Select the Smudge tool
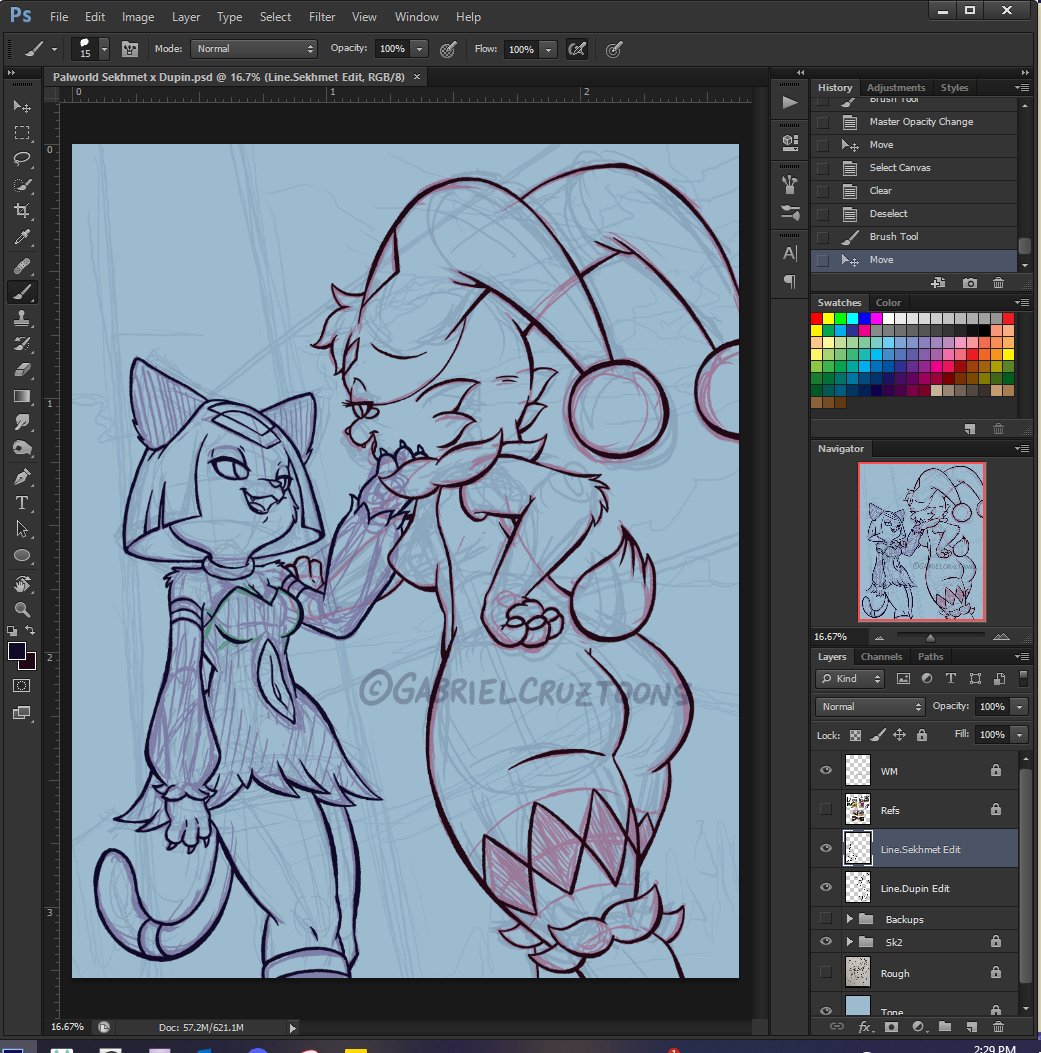Screen dimensions: 1041x1053 point(21,422)
